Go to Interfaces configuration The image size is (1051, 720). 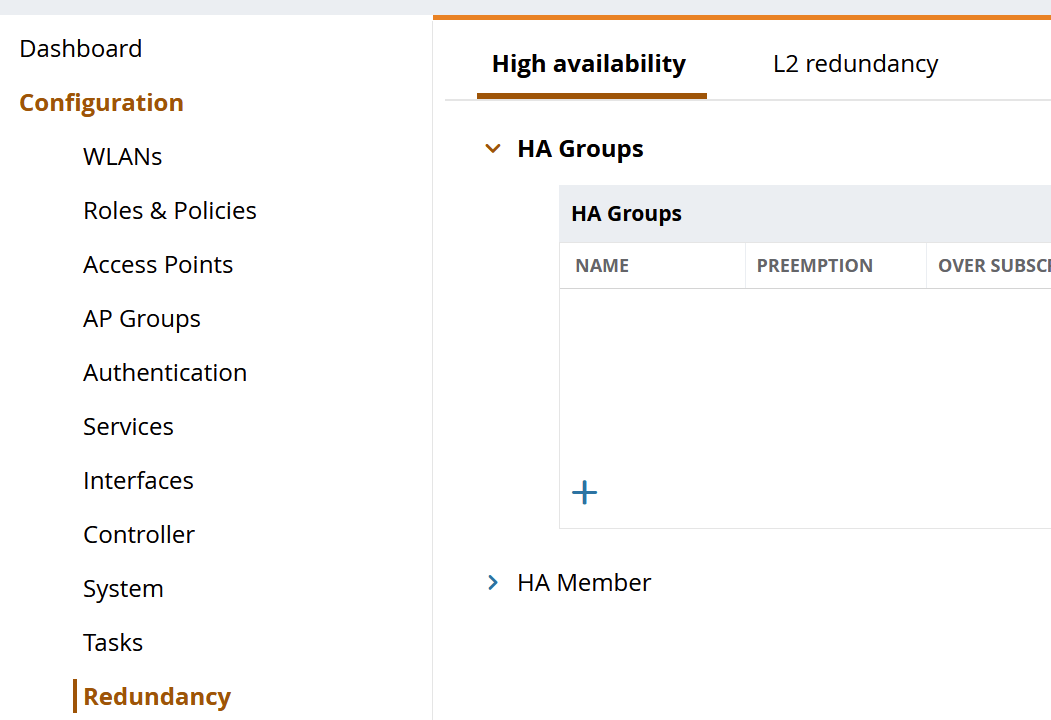[138, 480]
